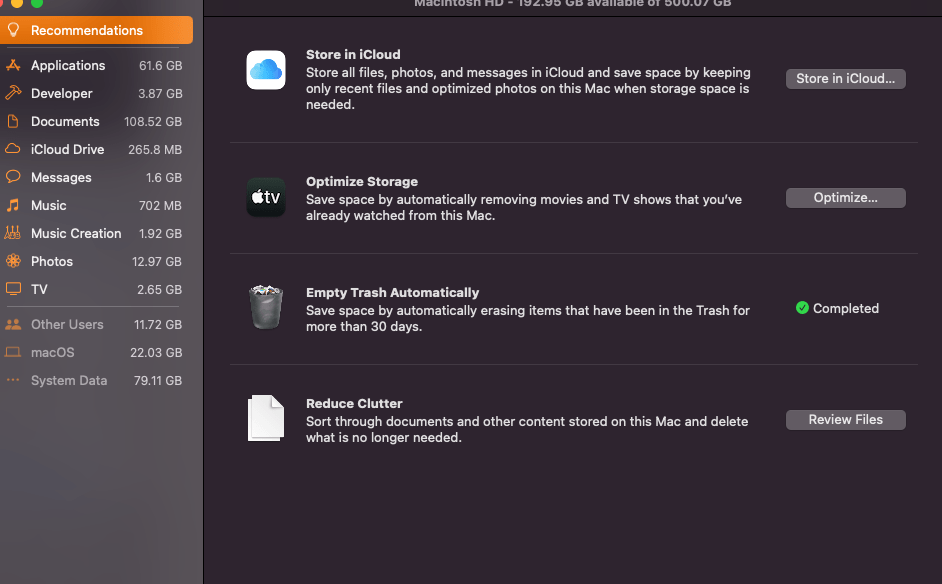The image size is (942, 584).
Task: Click the TV display icon in the sidebar
Action: (14, 289)
